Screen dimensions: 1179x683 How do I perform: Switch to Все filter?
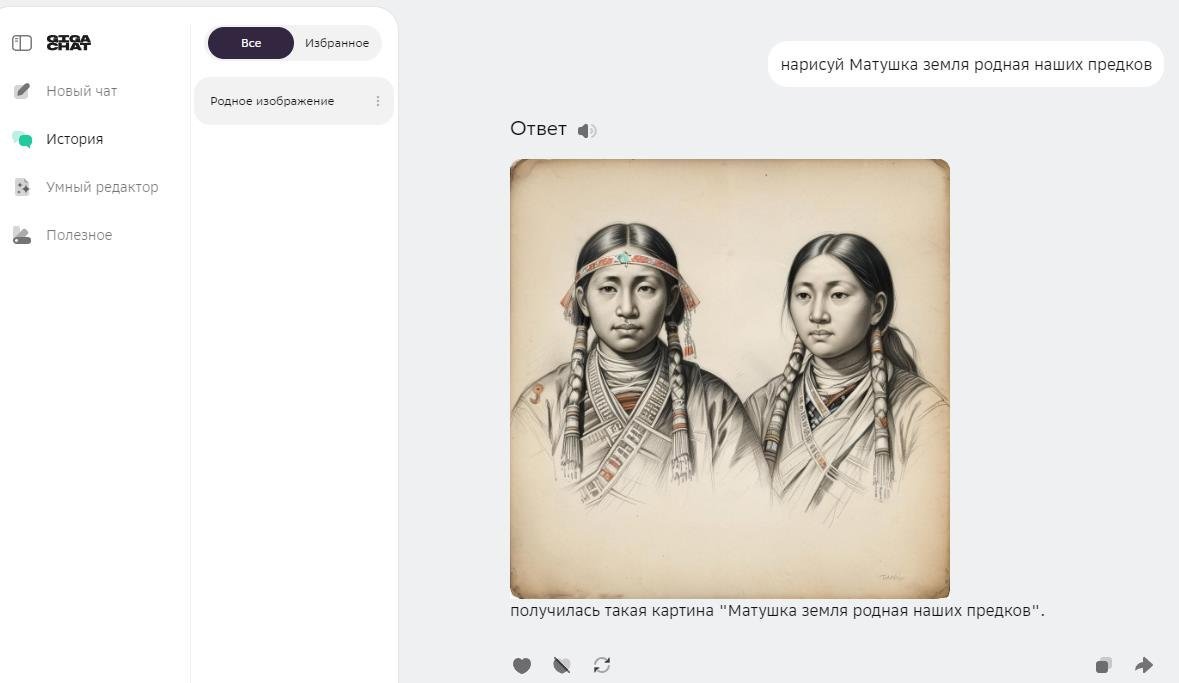pyautogui.click(x=251, y=43)
